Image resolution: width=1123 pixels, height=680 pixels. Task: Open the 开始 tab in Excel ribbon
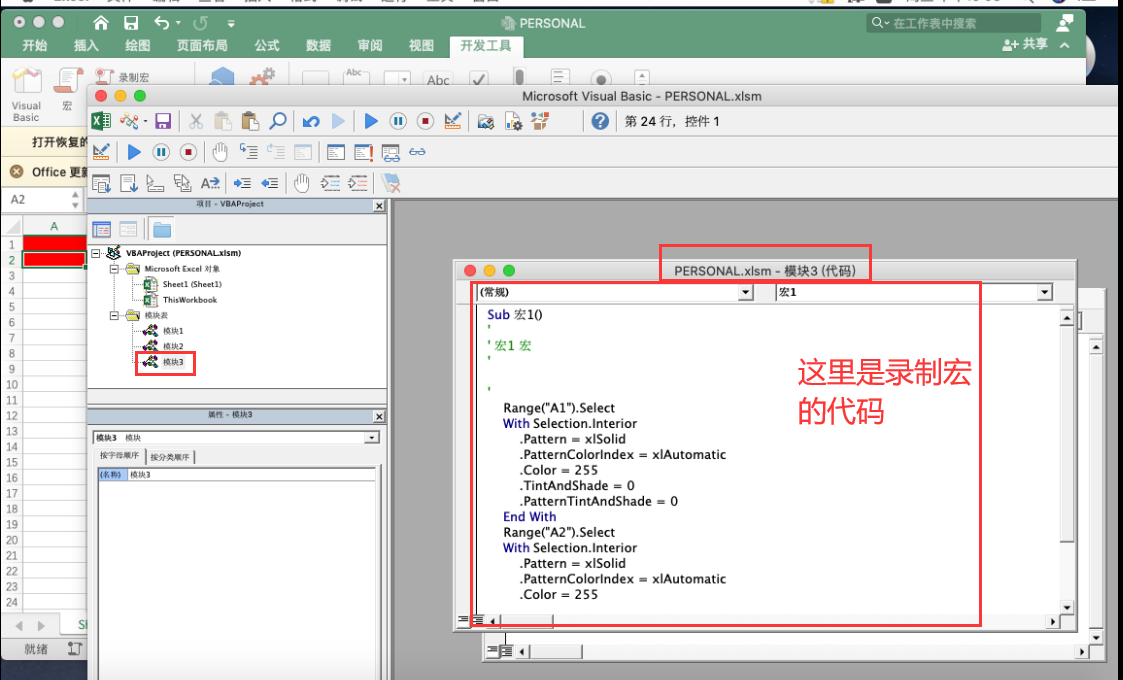tap(34, 46)
